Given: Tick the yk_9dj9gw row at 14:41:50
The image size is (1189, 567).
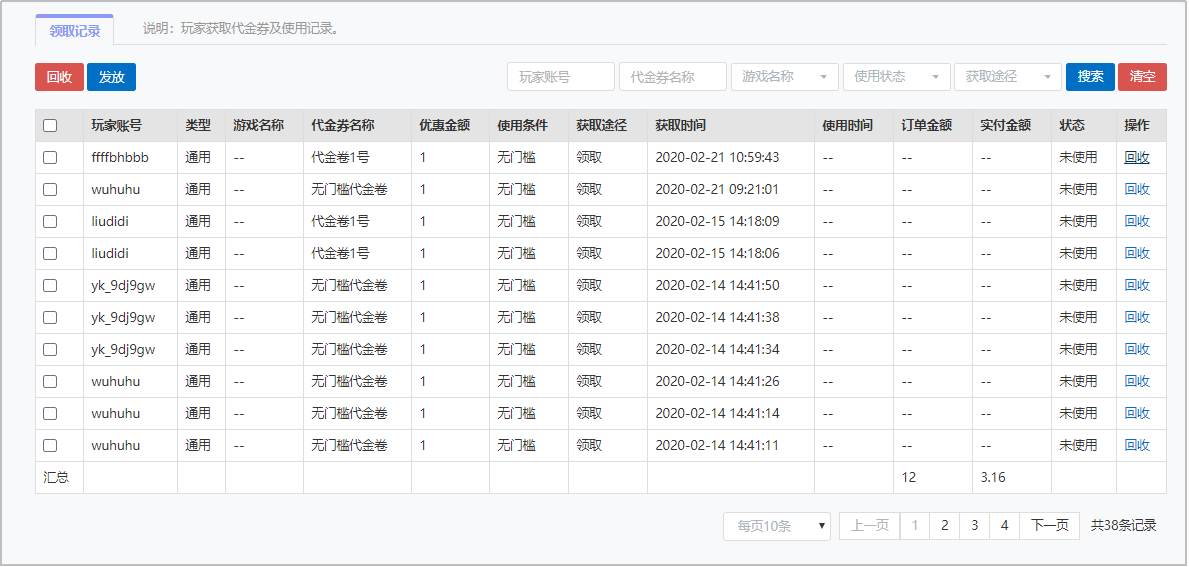Looking at the screenshot, I should [x=50, y=286].
